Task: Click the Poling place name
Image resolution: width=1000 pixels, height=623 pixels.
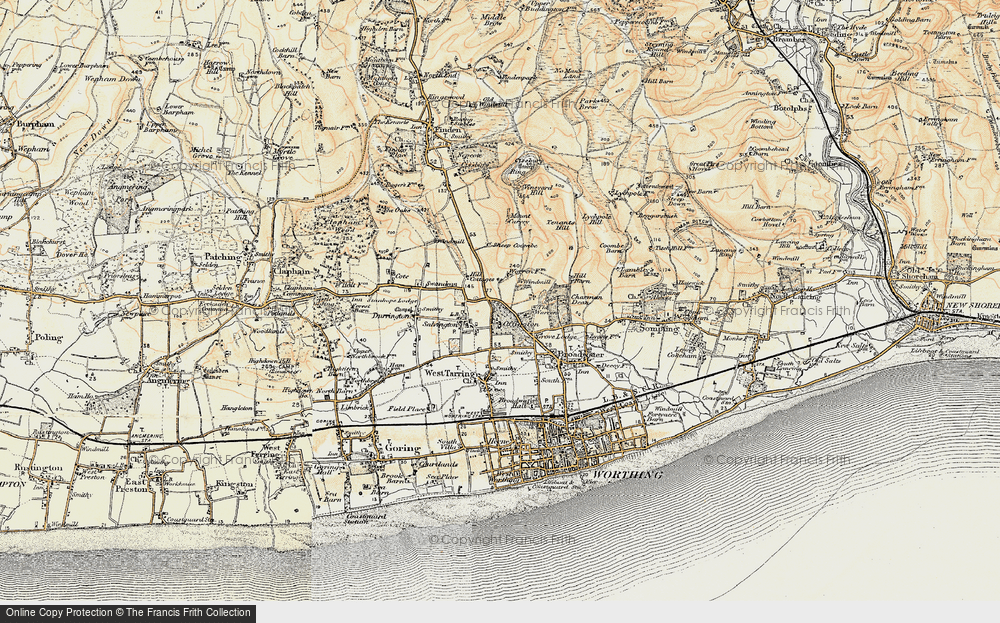Action: pyautogui.click(x=49, y=338)
